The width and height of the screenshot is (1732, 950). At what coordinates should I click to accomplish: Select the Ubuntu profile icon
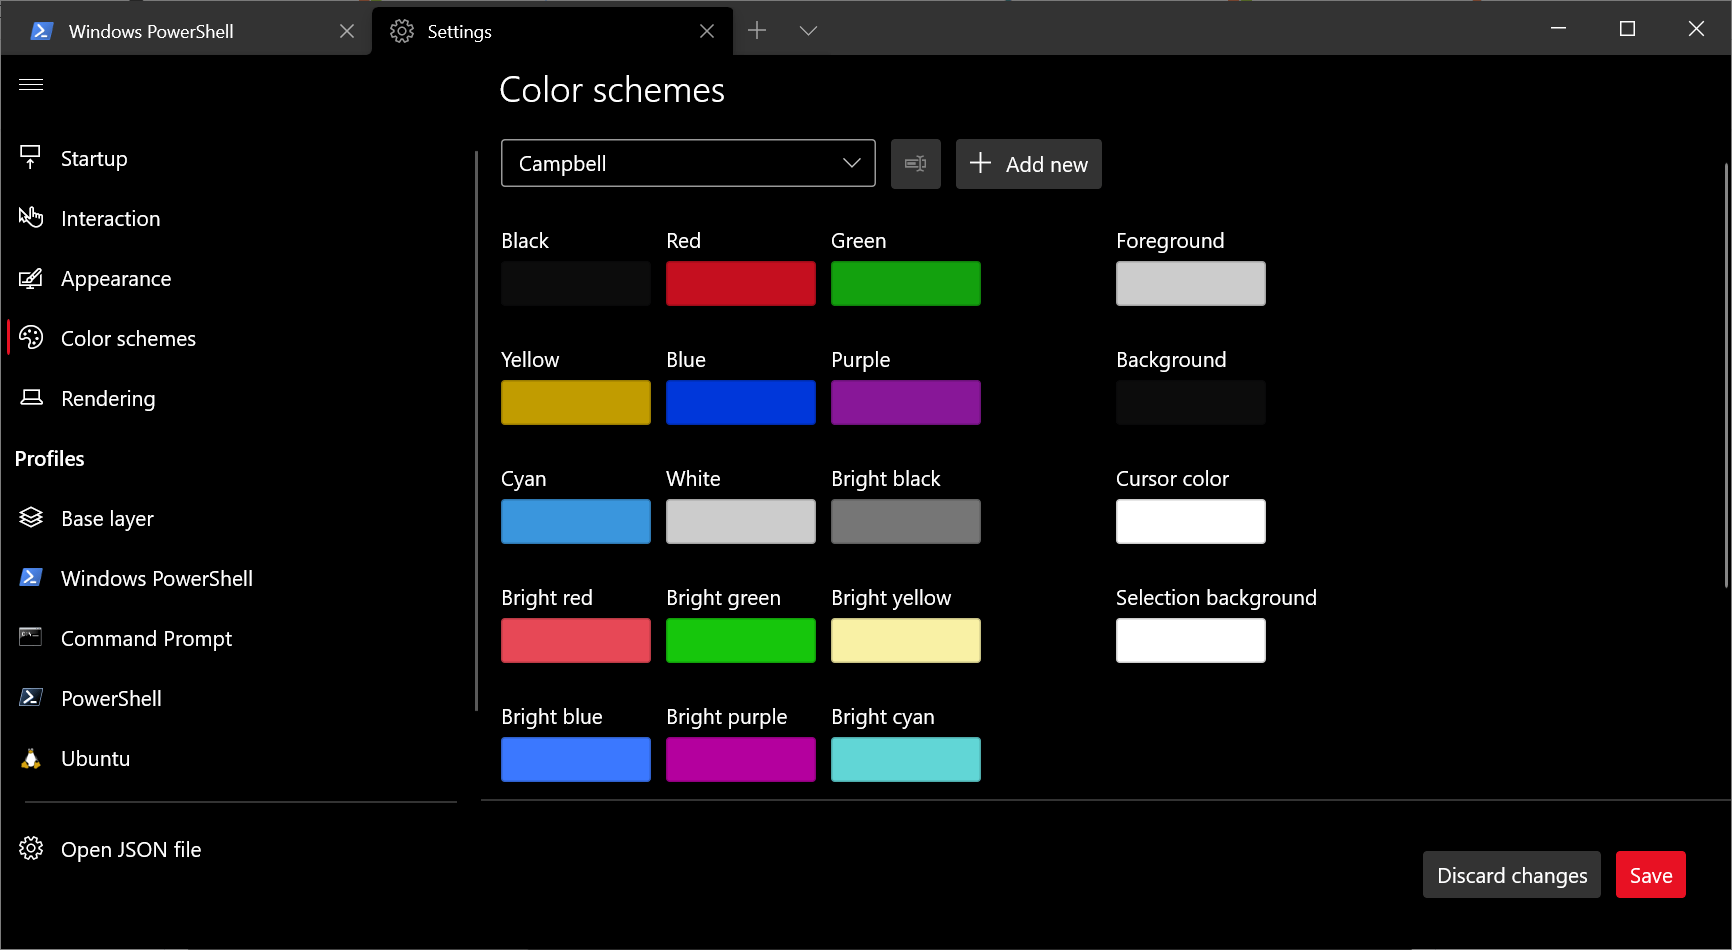[30, 758]
